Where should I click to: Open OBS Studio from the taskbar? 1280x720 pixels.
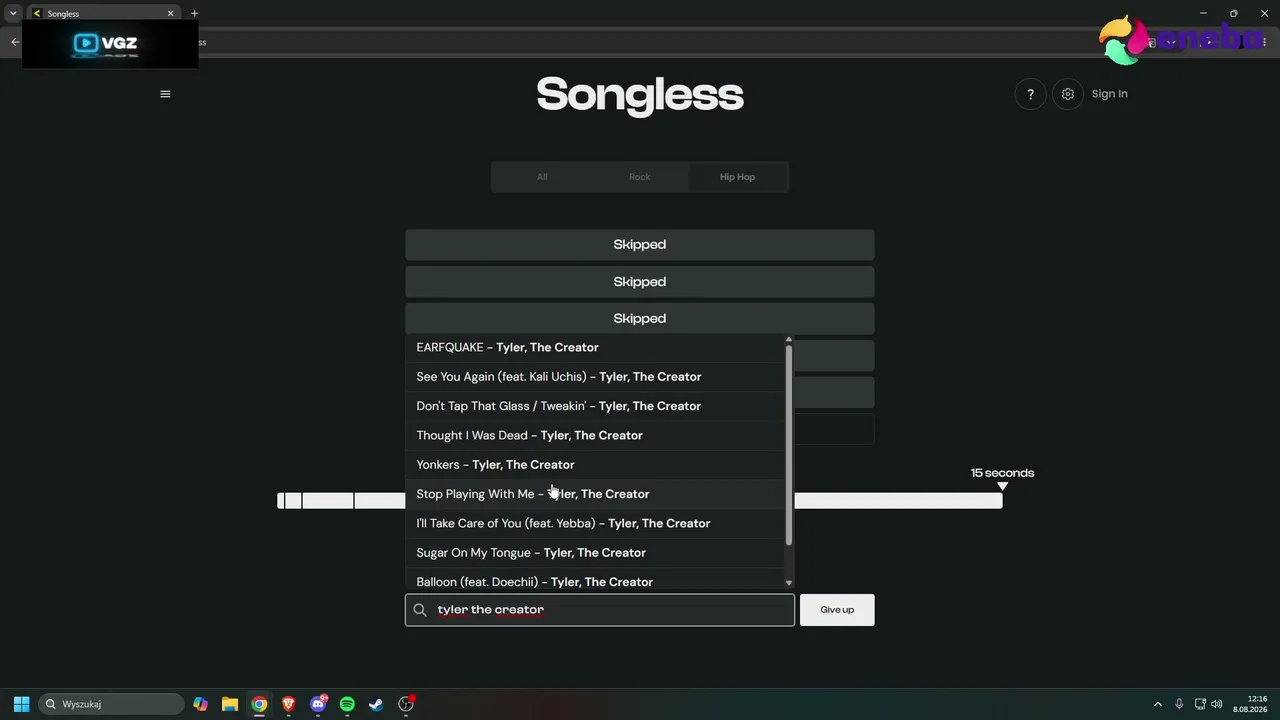pyautogui.click(x=406, y=704)
